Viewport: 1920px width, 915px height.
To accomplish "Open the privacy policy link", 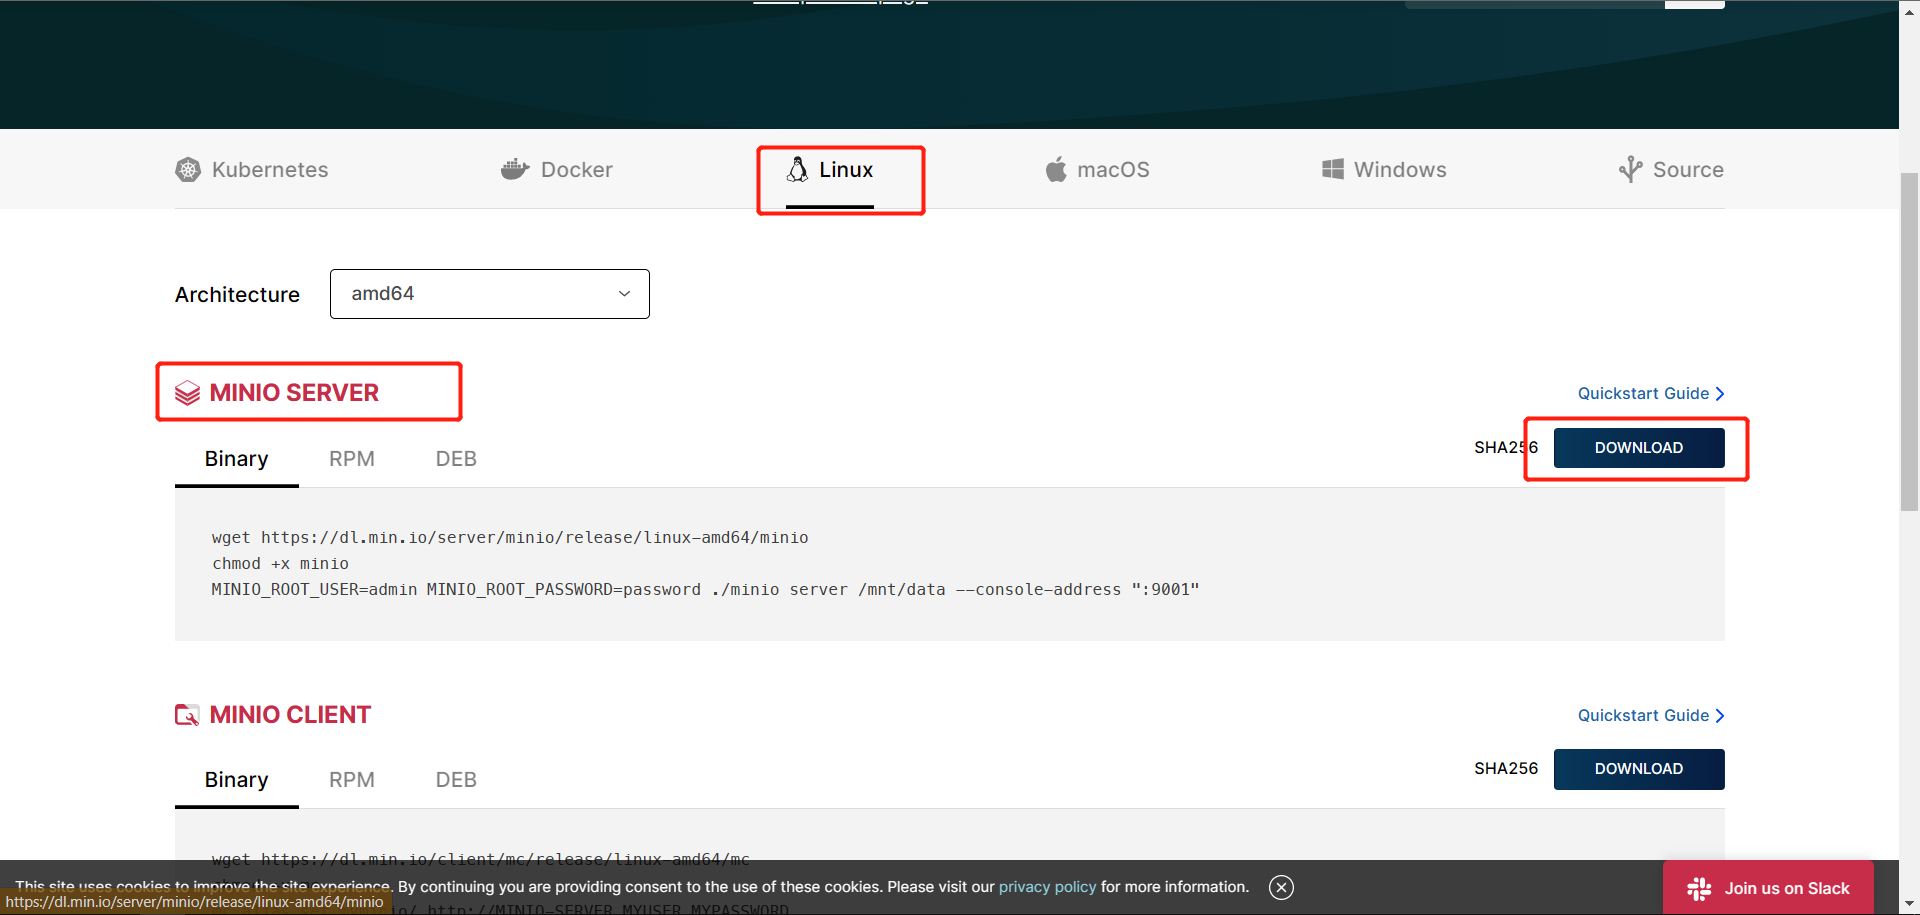I will 1047,887.
